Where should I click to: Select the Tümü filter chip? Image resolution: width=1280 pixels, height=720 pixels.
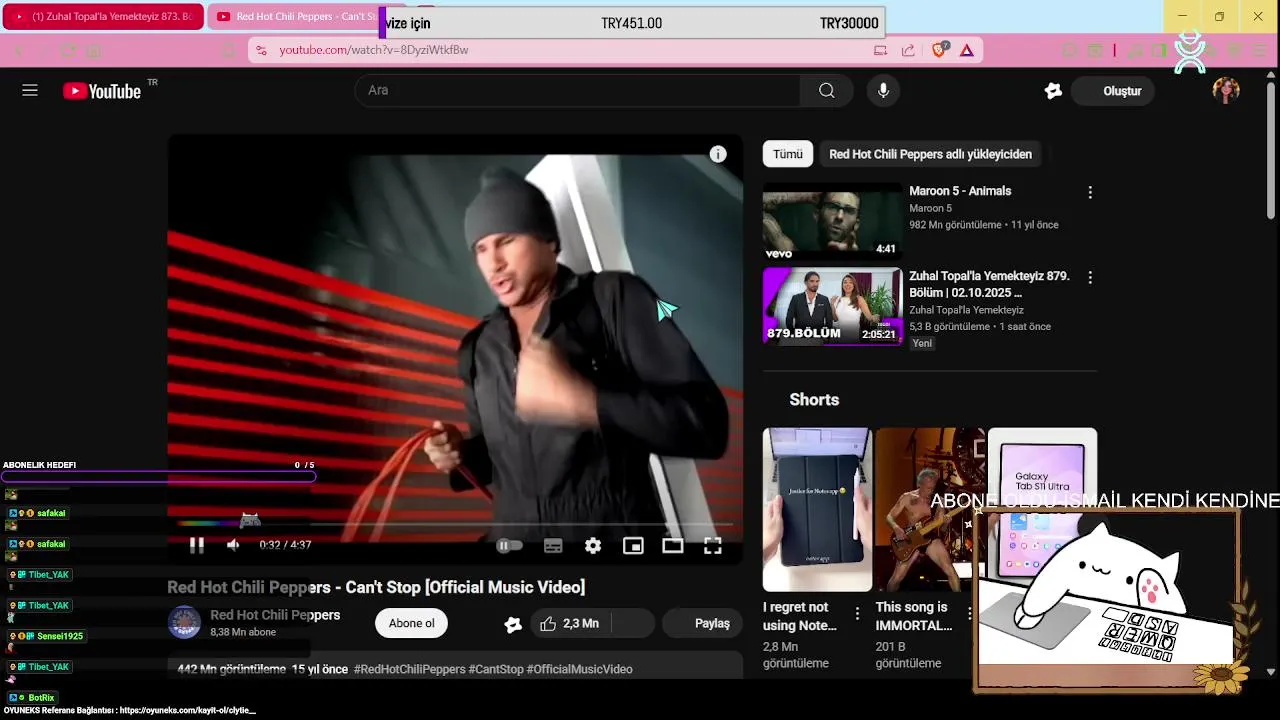coord(788,154)
